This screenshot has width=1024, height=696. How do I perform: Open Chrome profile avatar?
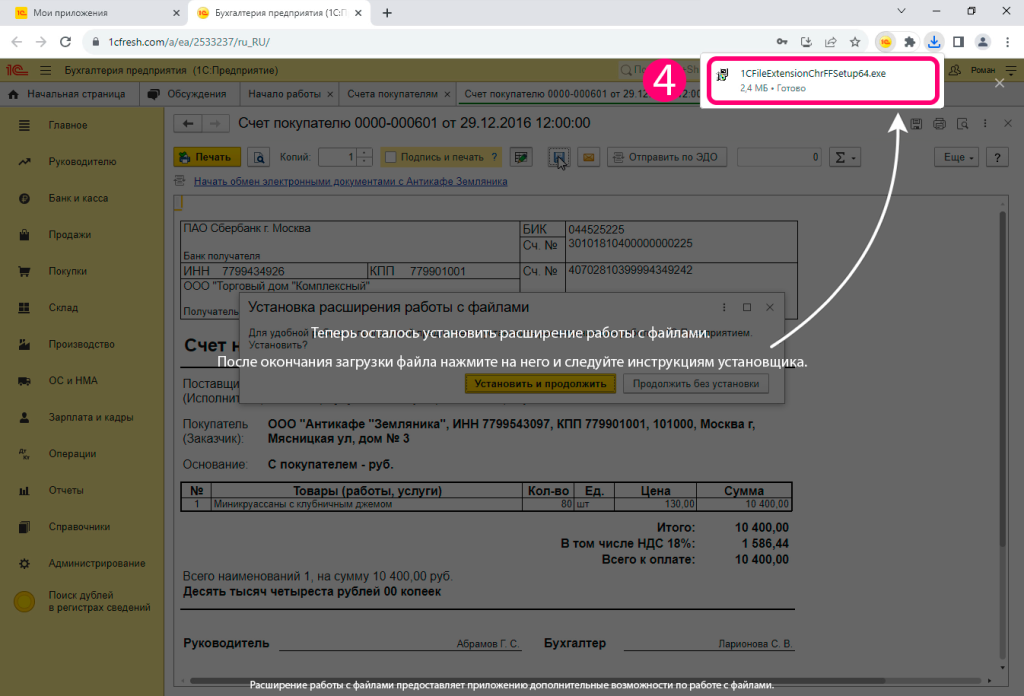982,42
